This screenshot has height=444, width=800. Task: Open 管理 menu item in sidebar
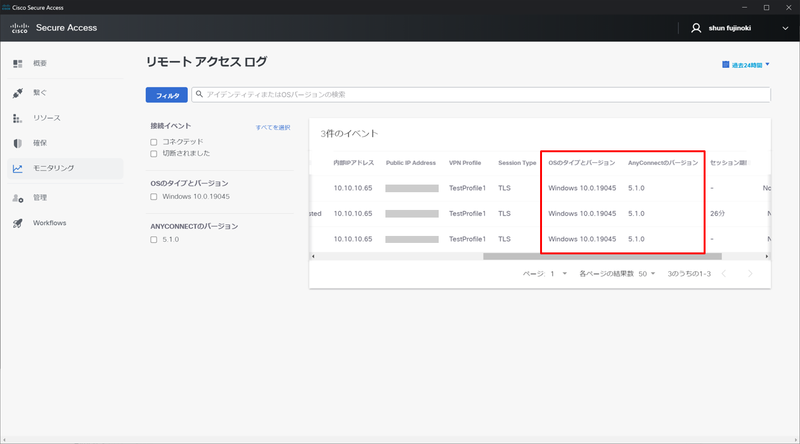coord(40,198)
